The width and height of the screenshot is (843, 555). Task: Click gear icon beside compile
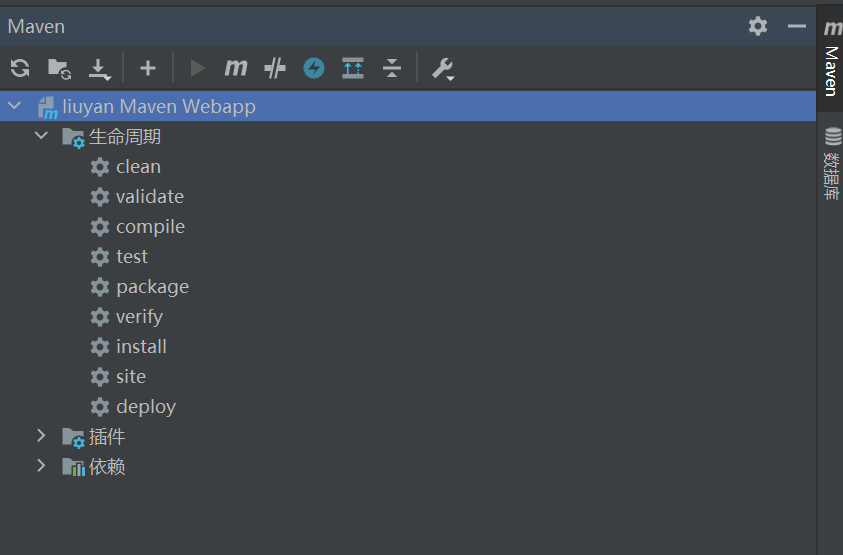point(100,227)
